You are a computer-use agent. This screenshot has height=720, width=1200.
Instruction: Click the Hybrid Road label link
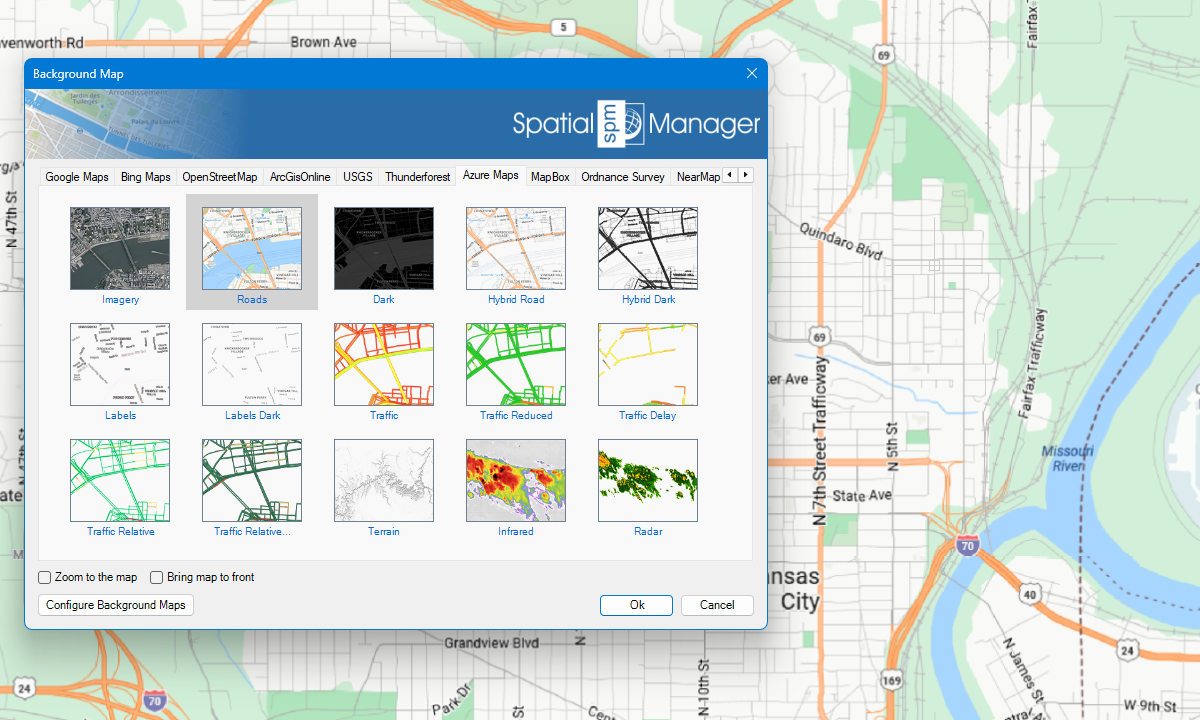(516, 300)
